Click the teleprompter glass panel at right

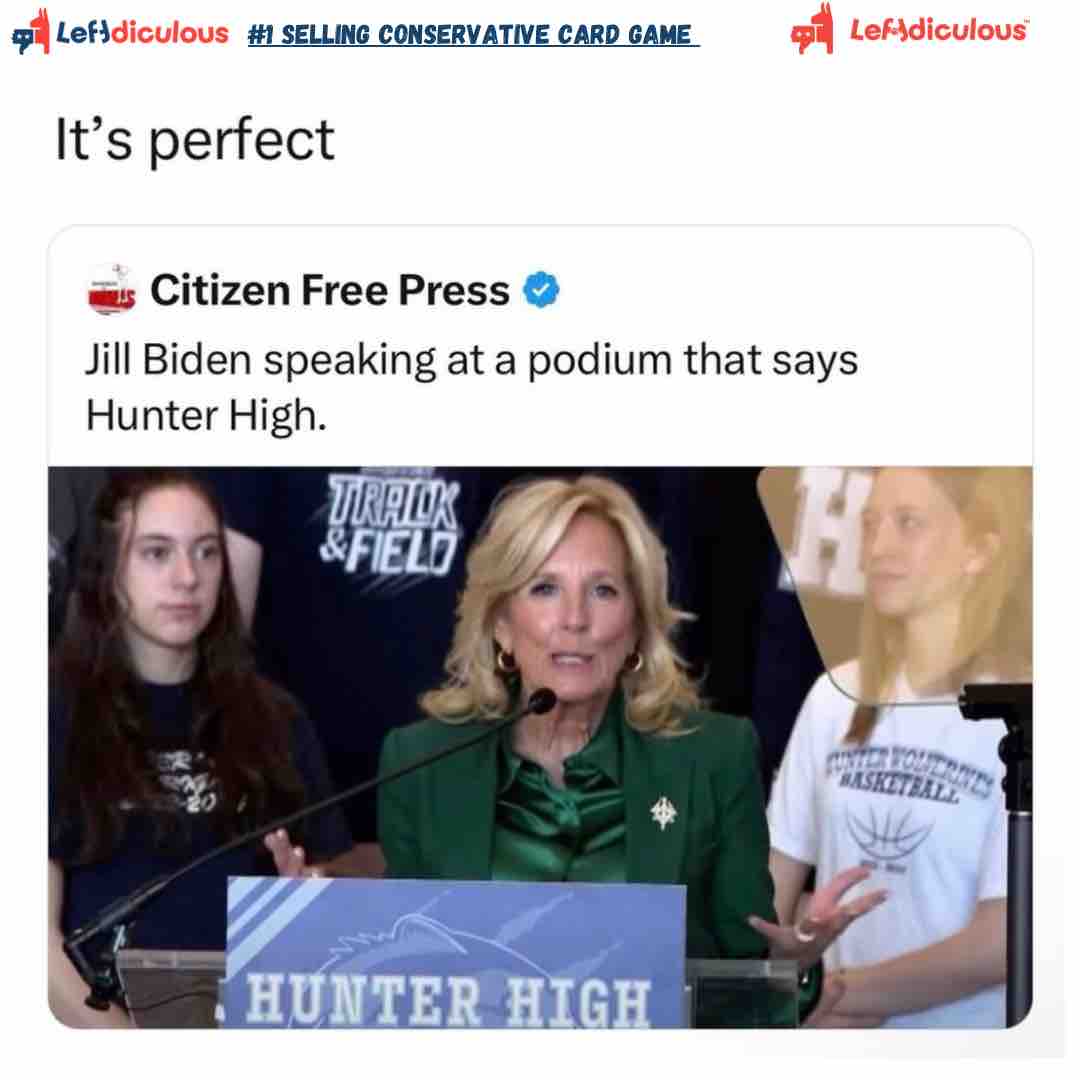[895, 584]
